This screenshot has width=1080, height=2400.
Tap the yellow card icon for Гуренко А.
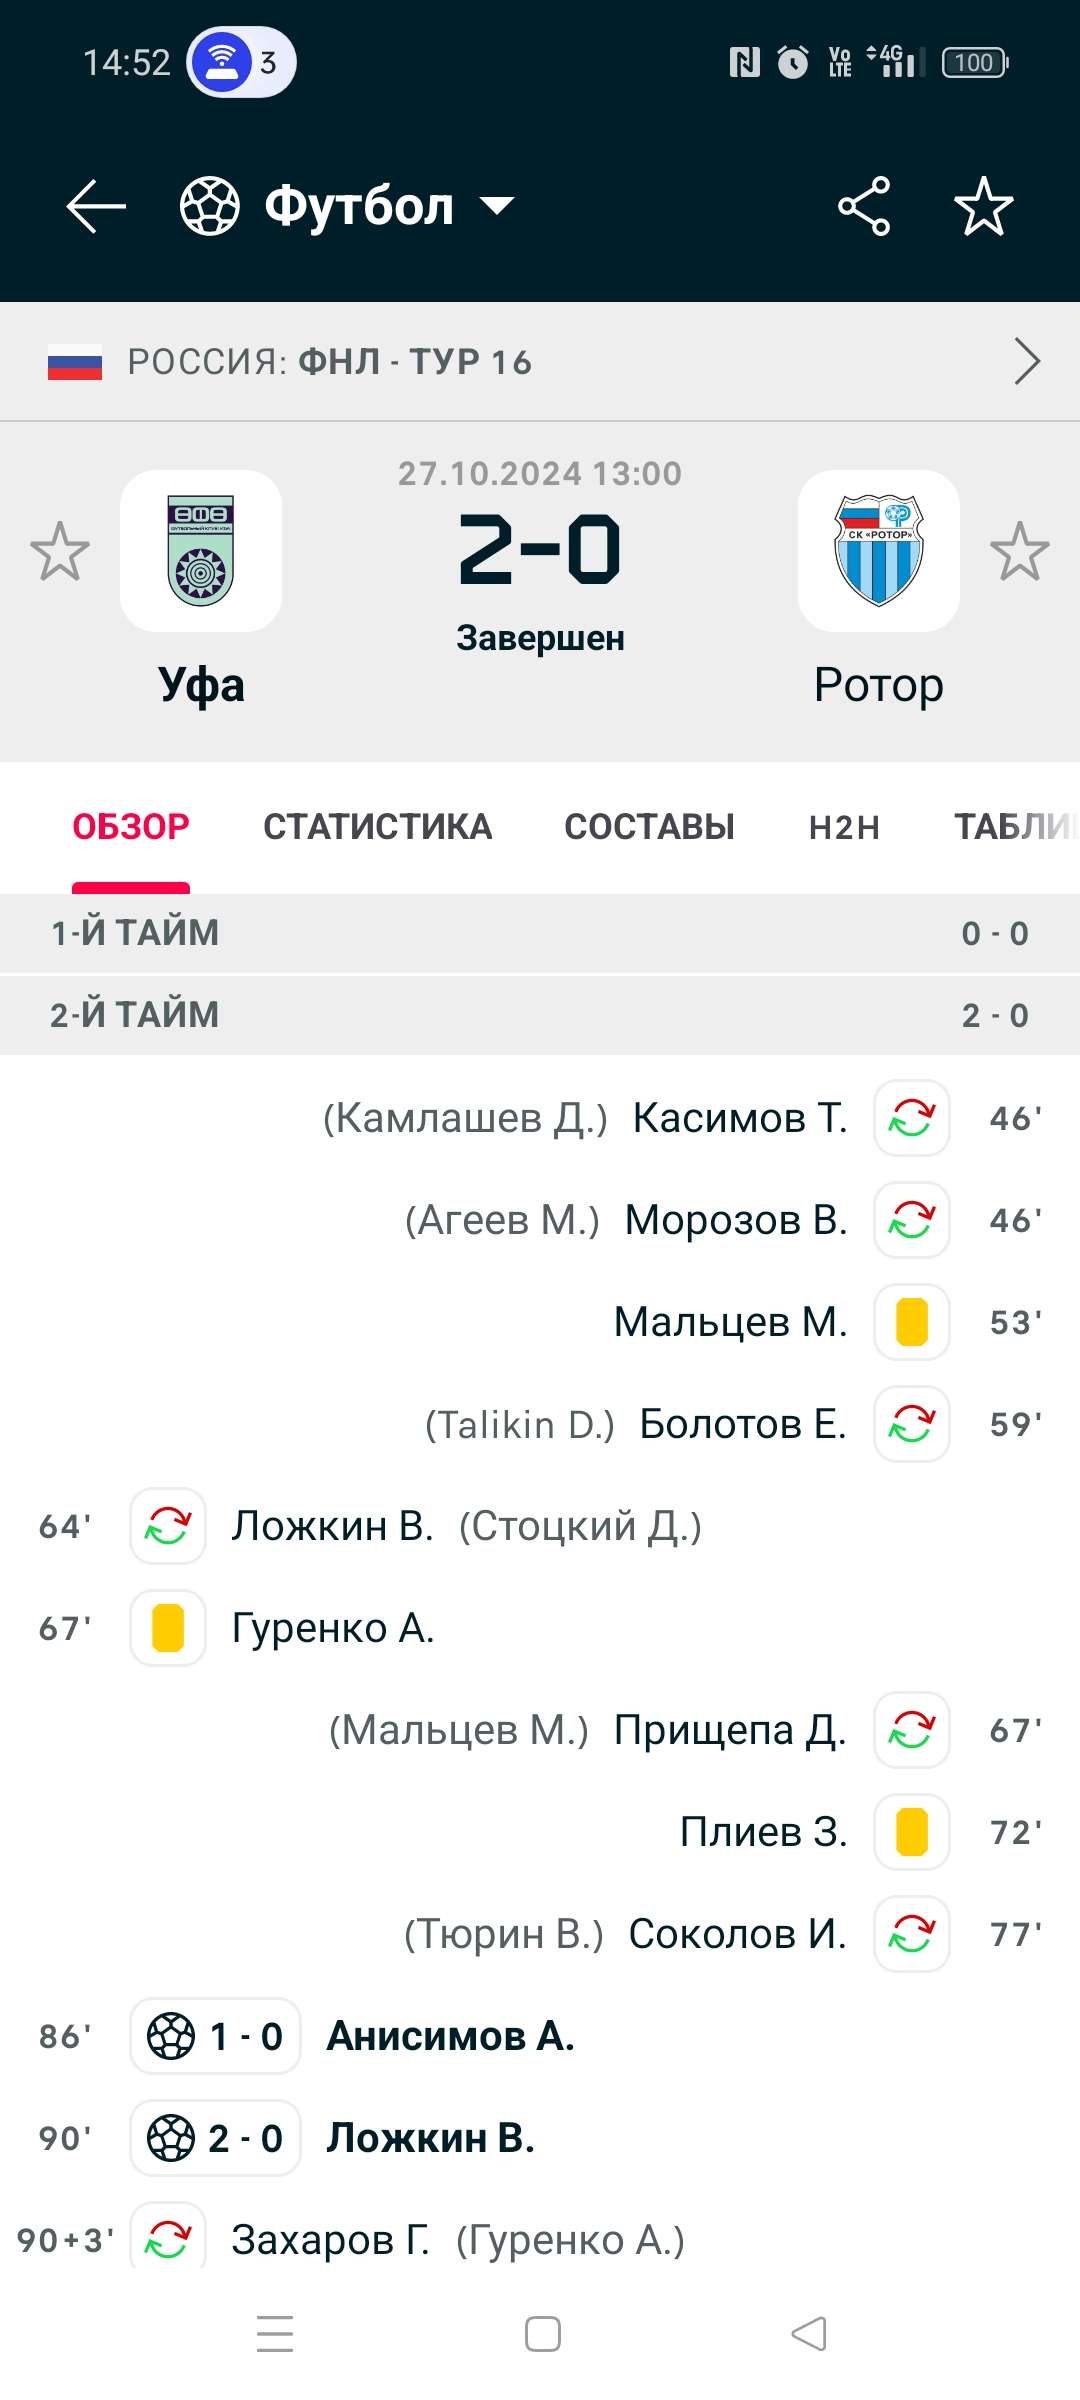tap(168, 1628)
